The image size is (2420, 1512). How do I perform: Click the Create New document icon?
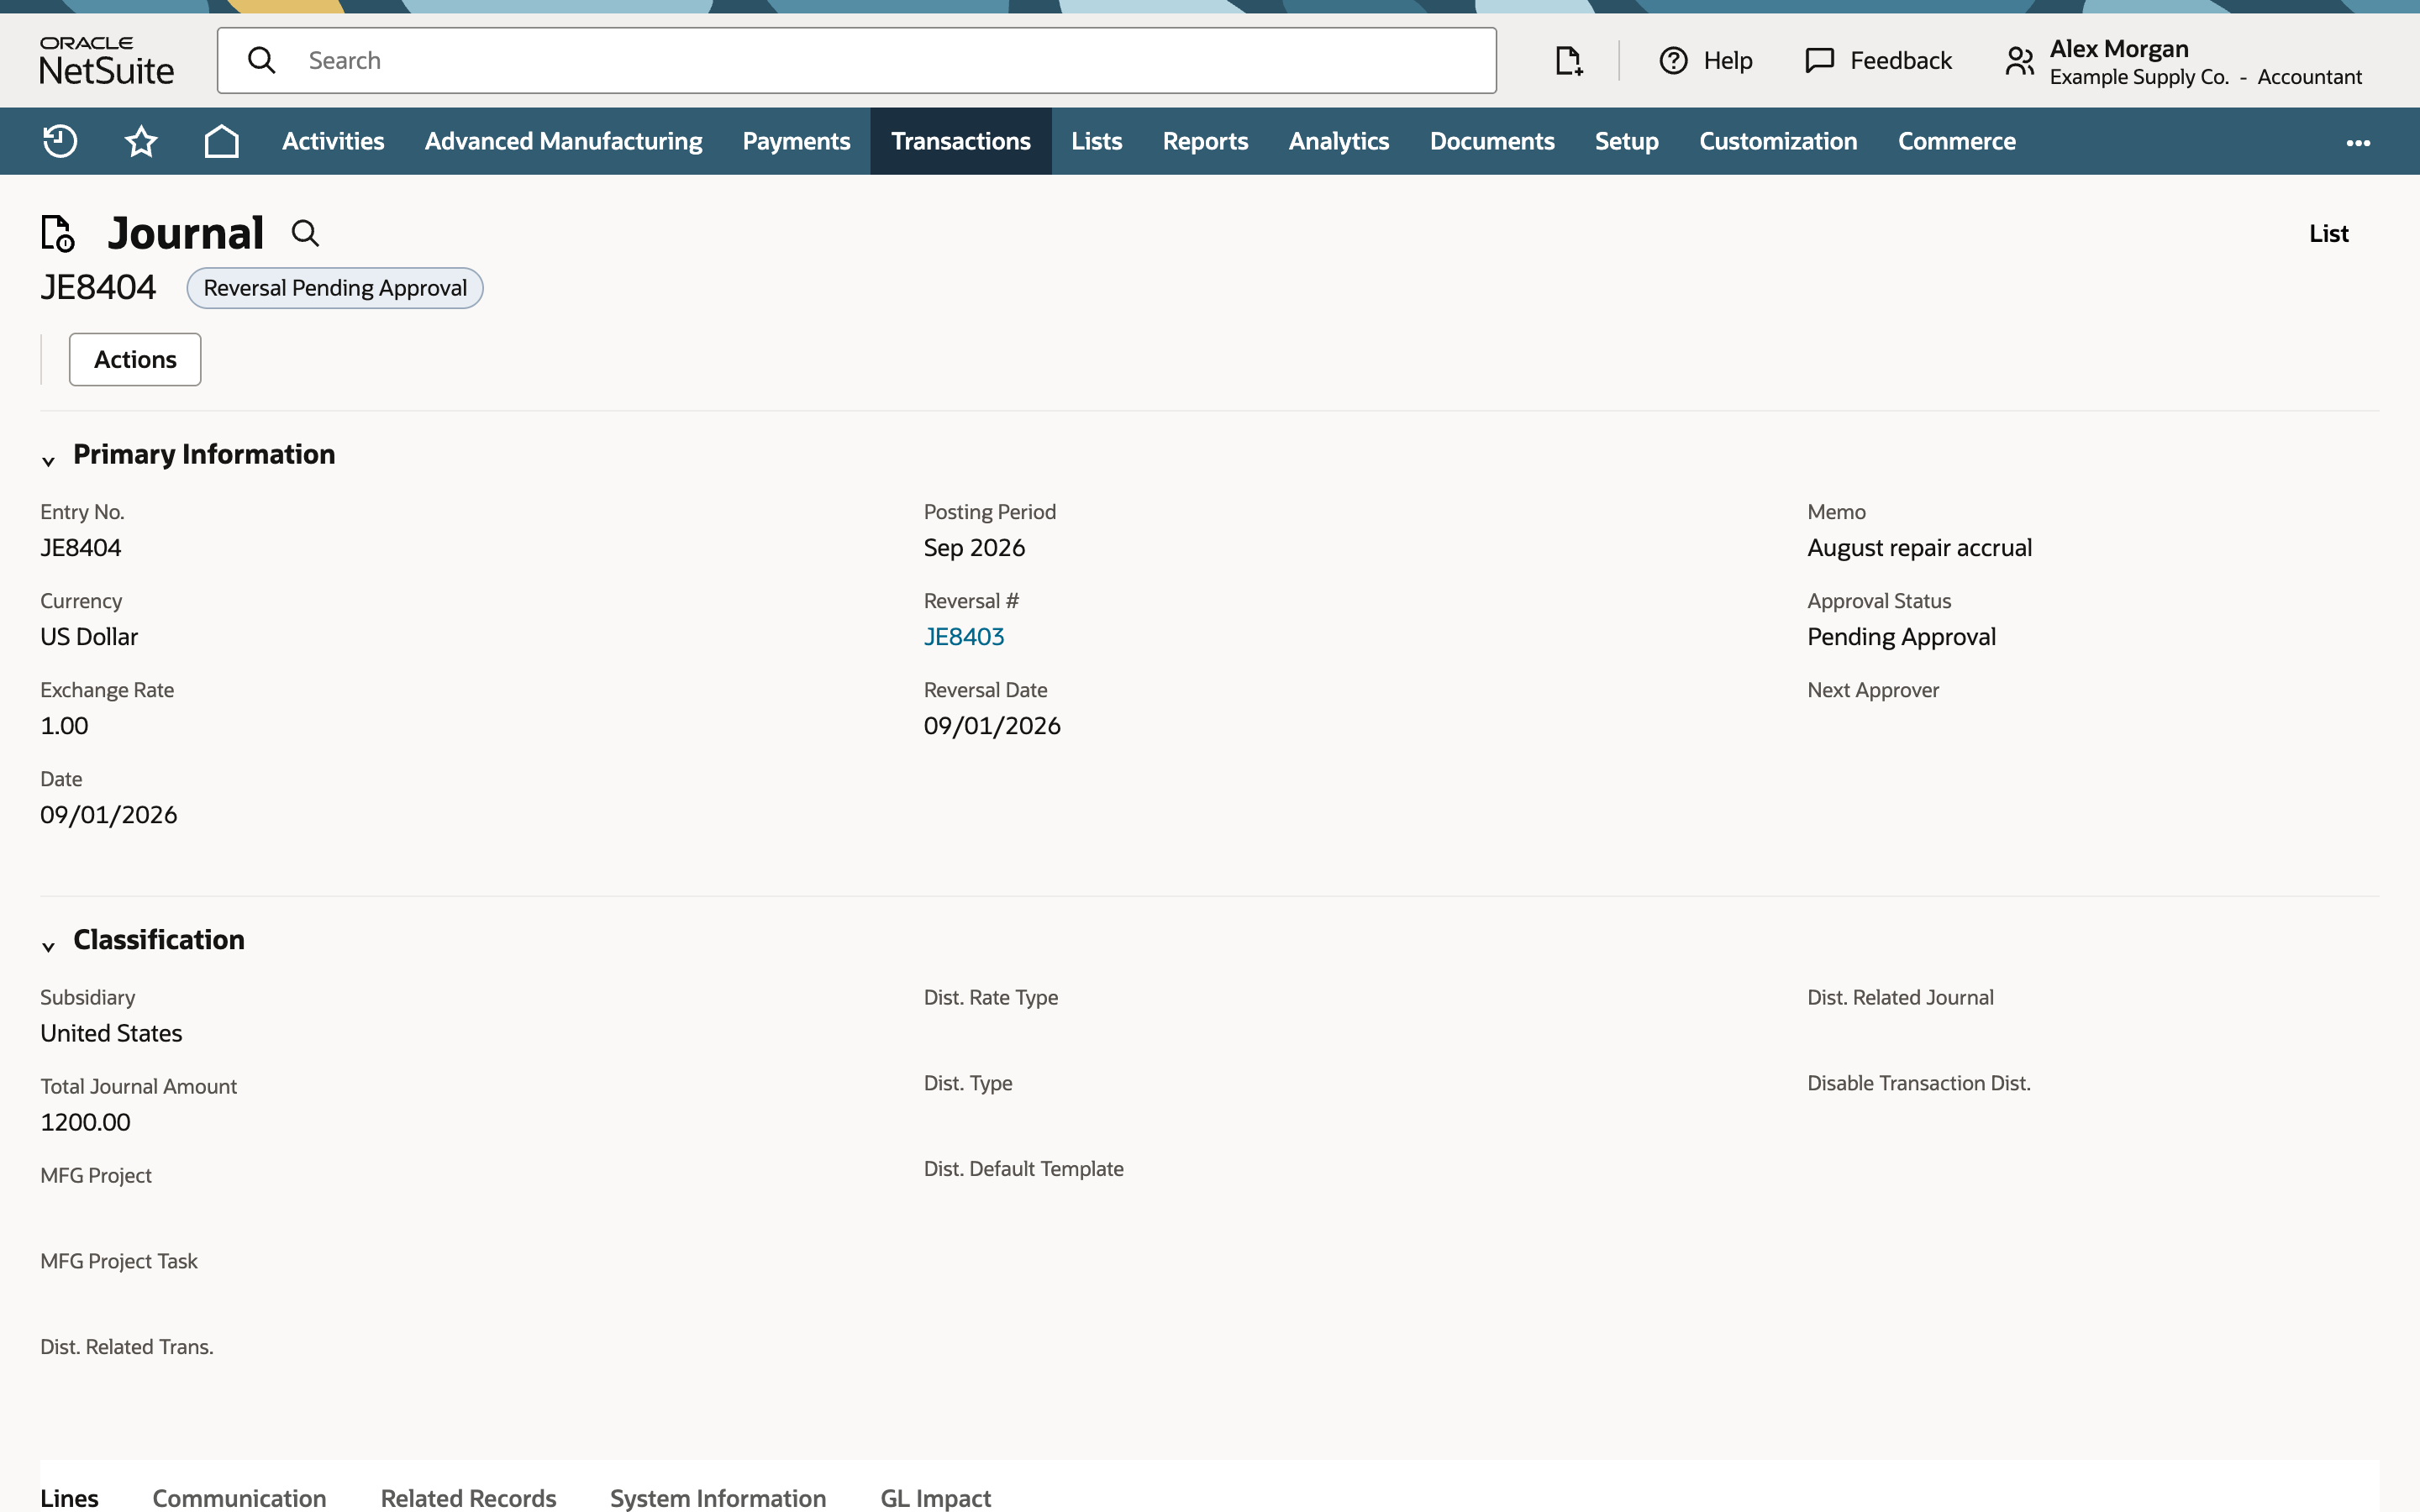click(x=1568, y=61)
